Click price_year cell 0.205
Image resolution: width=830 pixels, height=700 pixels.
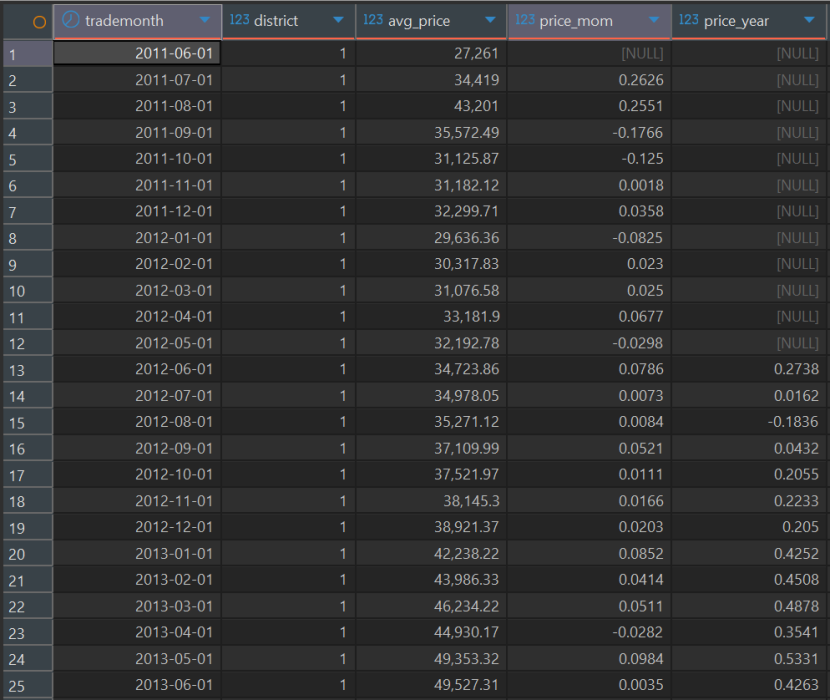pos(749,527)
